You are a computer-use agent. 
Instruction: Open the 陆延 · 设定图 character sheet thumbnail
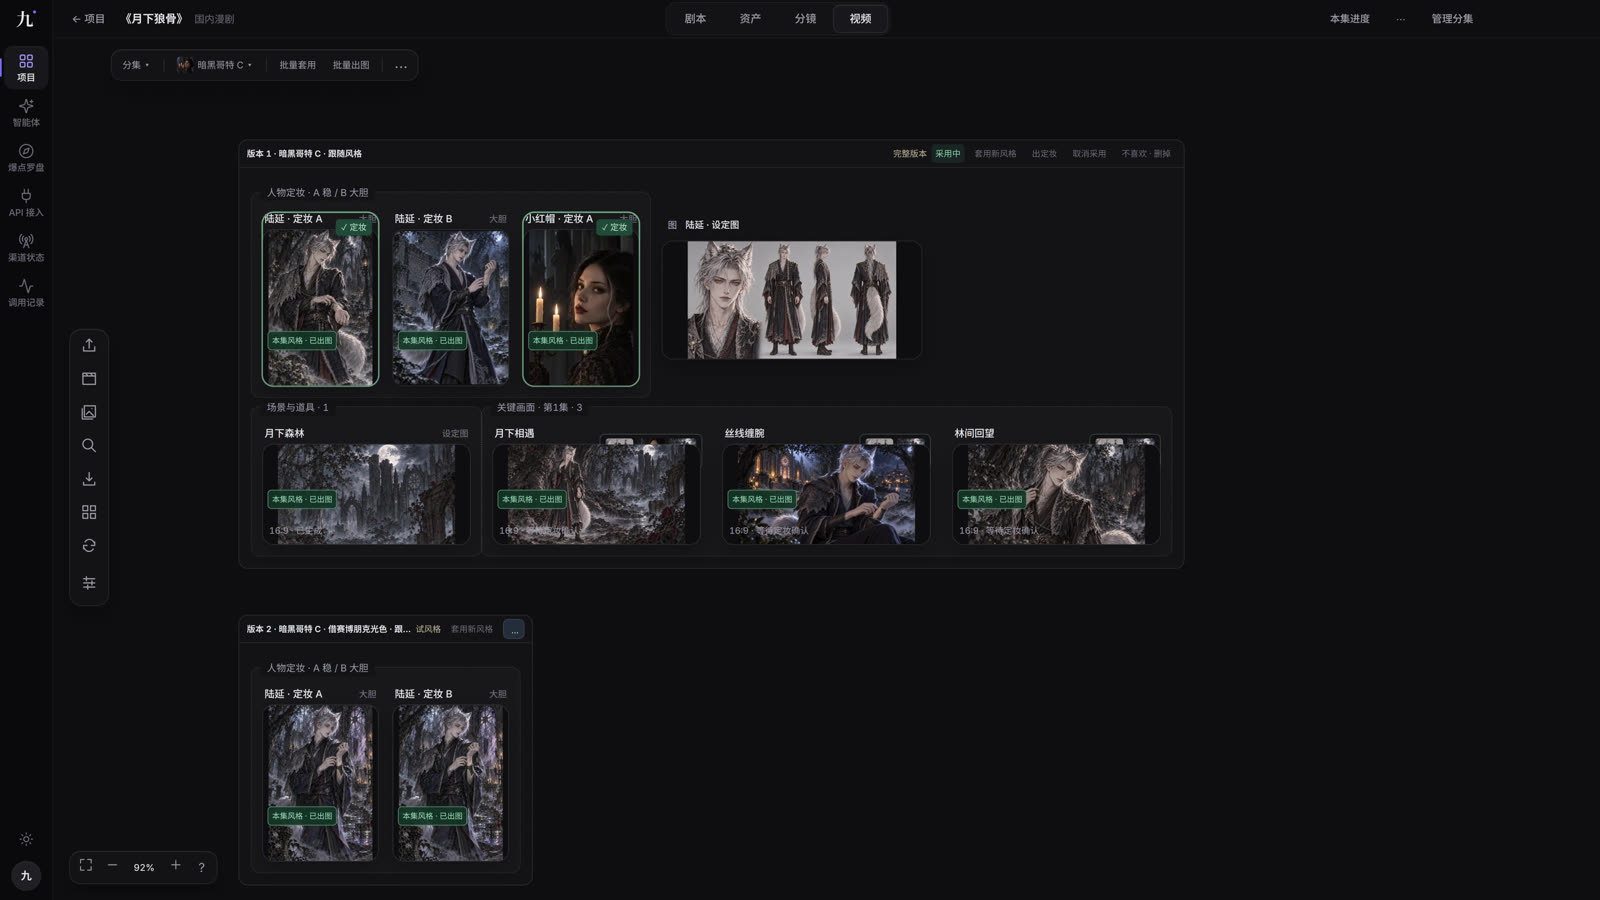pos(792,300)
